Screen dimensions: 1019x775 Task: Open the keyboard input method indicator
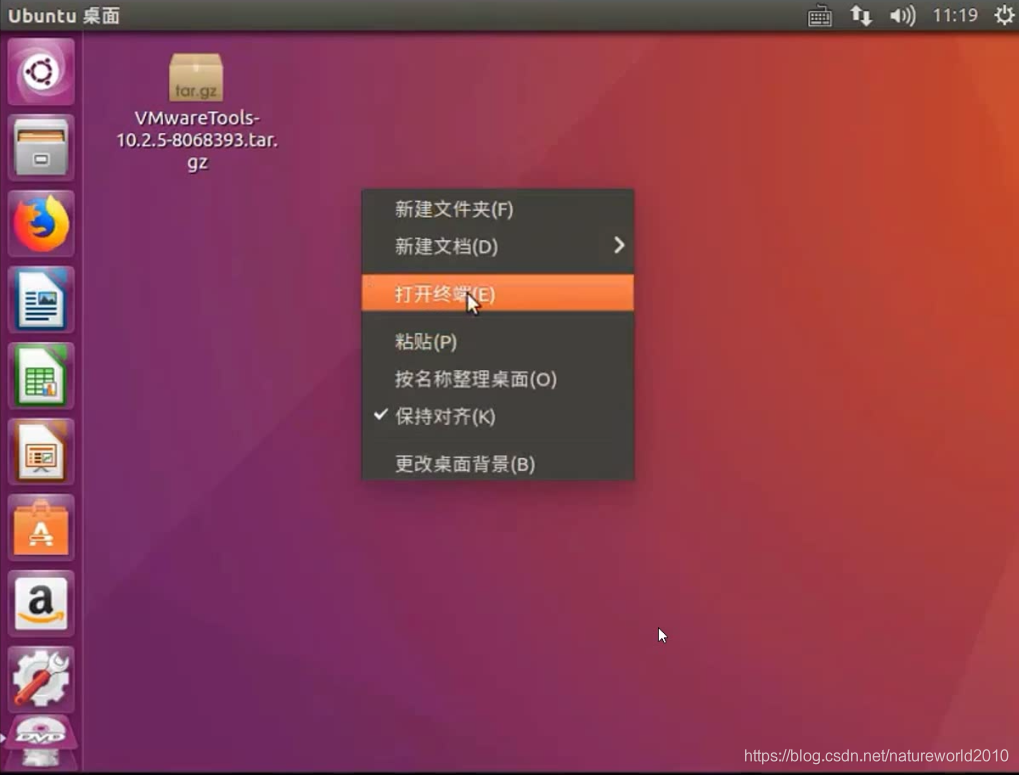[819, 16]
